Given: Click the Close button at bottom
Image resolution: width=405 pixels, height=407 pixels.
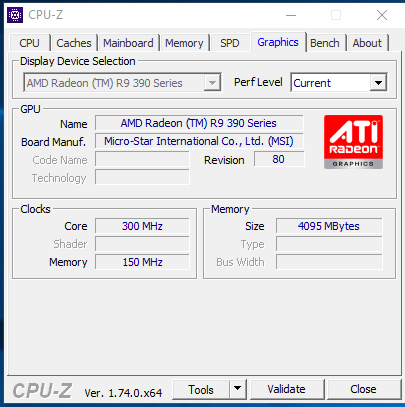Looking at the screenshot, I should point(363,389).
